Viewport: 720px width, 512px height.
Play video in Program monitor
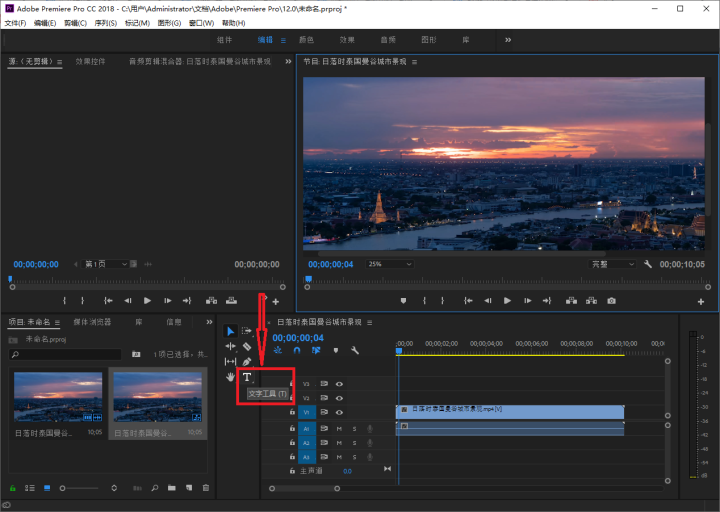click(x=507, y=301)
